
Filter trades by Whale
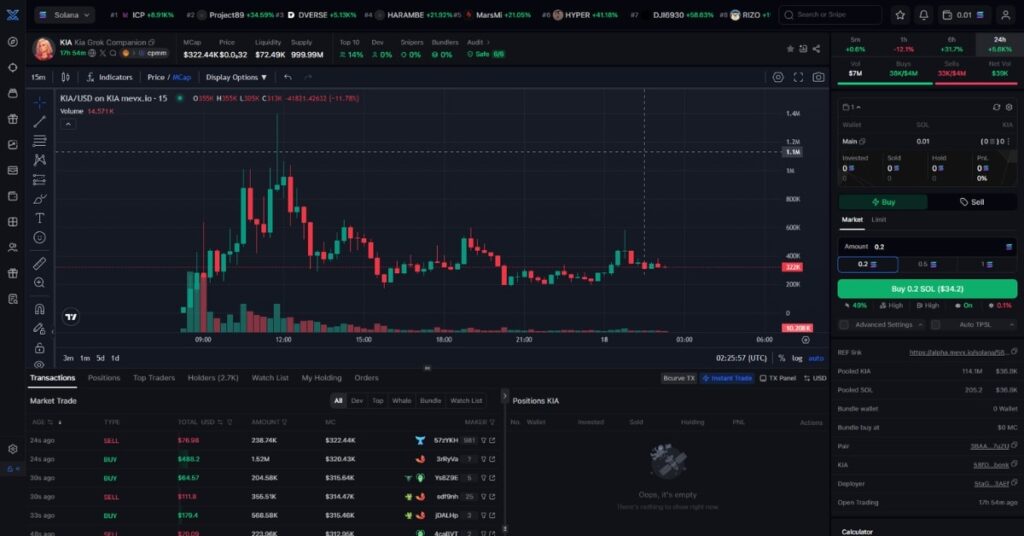click(x=402, y=401)
